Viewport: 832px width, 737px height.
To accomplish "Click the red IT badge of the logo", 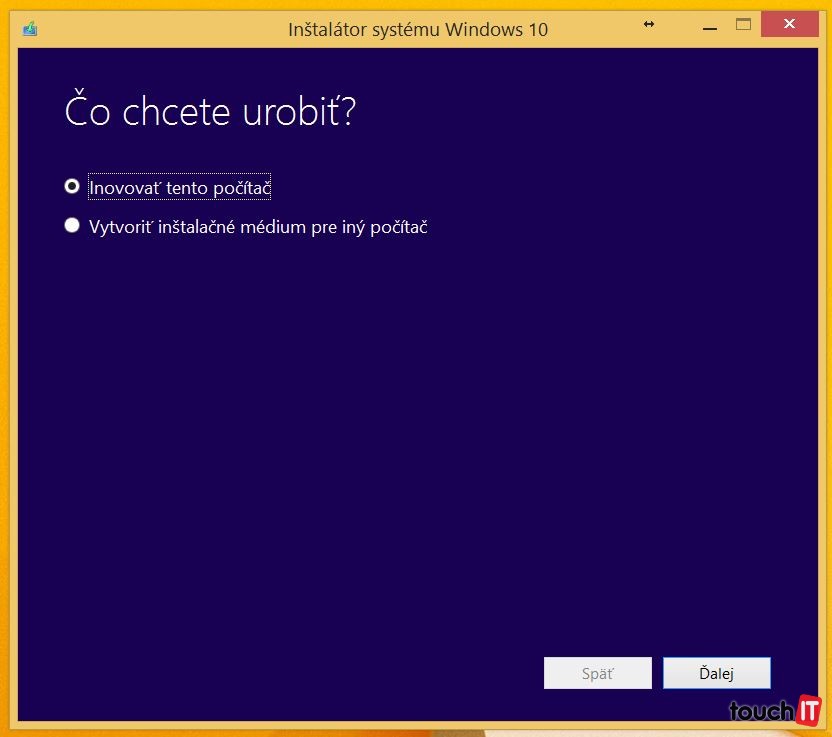I will (x=808, y=710).
